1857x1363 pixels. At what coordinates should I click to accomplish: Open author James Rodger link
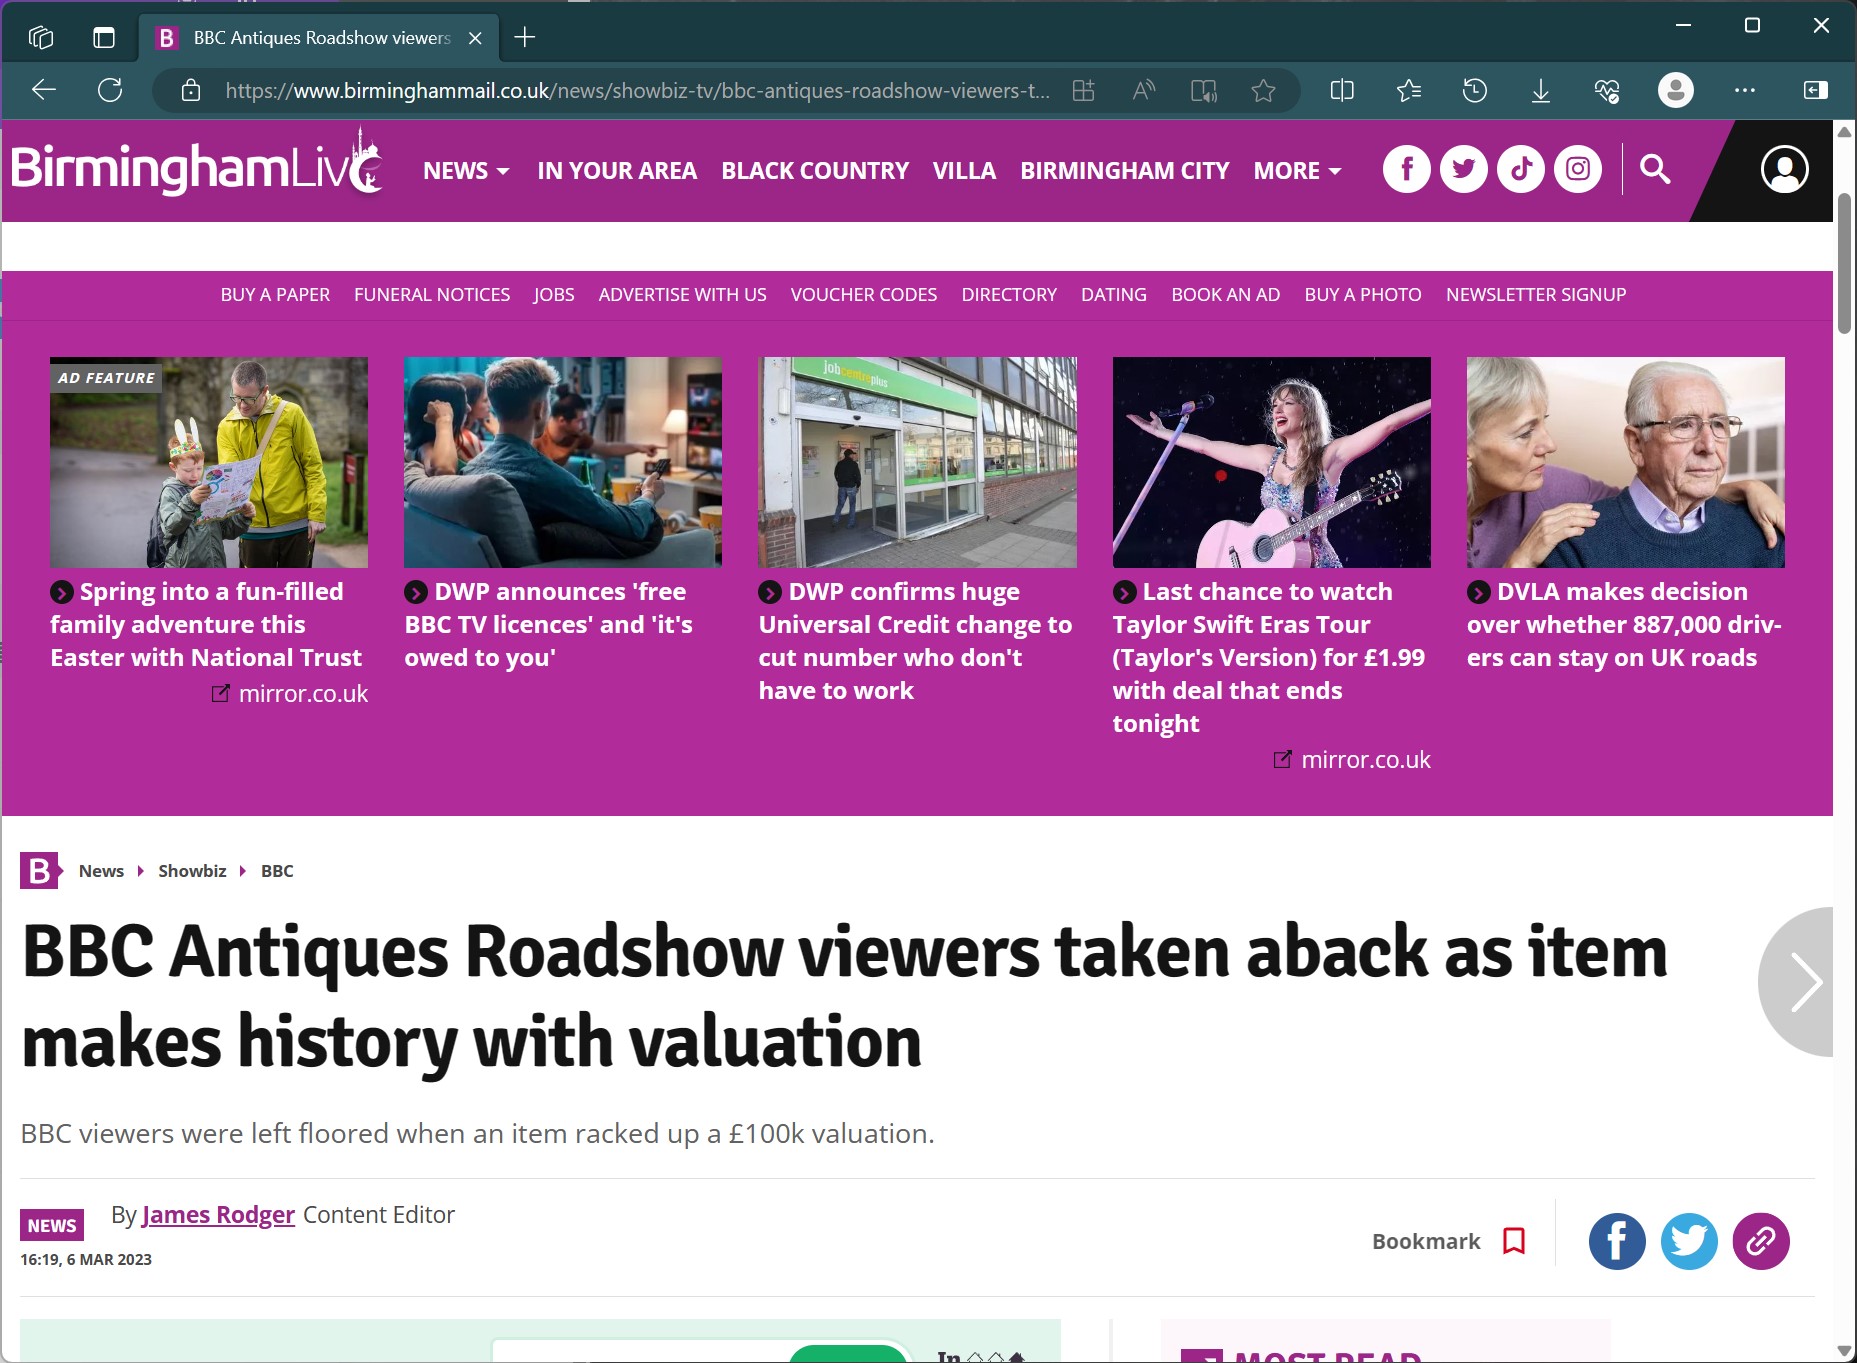coord(218,1215)
